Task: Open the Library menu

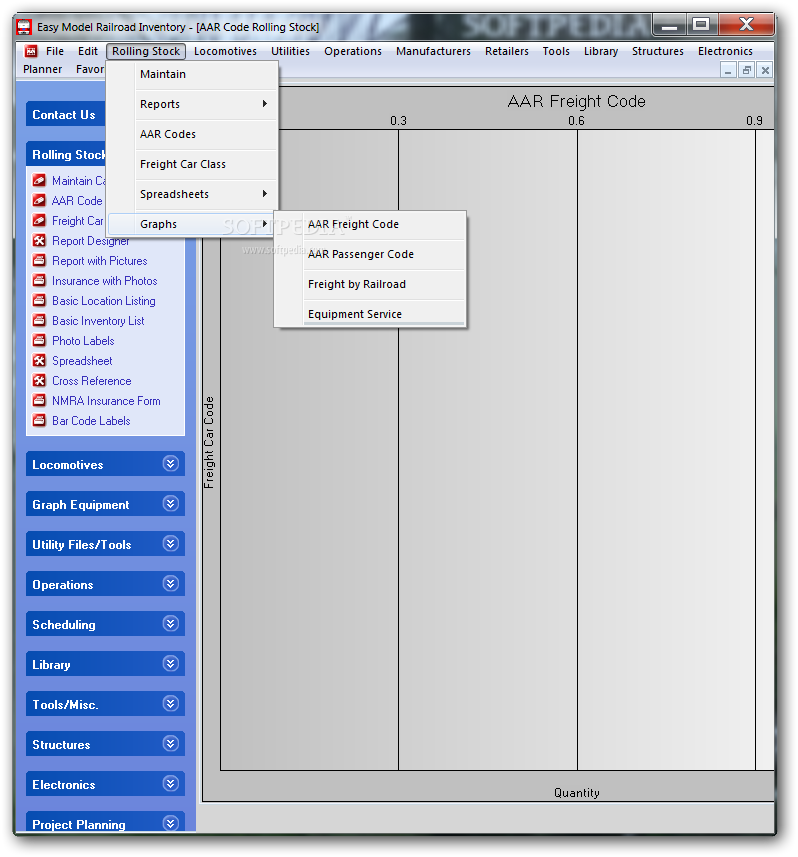Action: 601,51
